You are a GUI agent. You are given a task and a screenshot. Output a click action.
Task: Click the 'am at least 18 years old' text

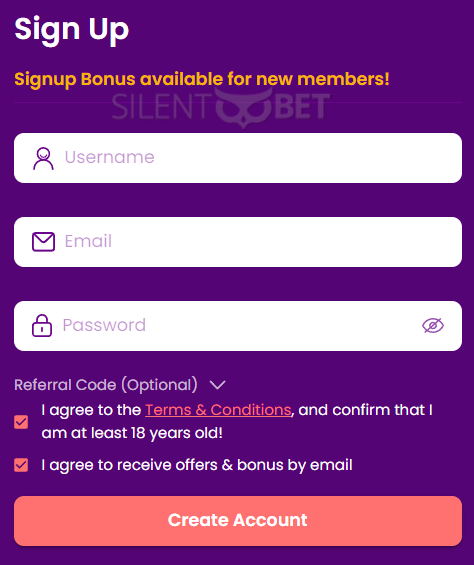132,433
